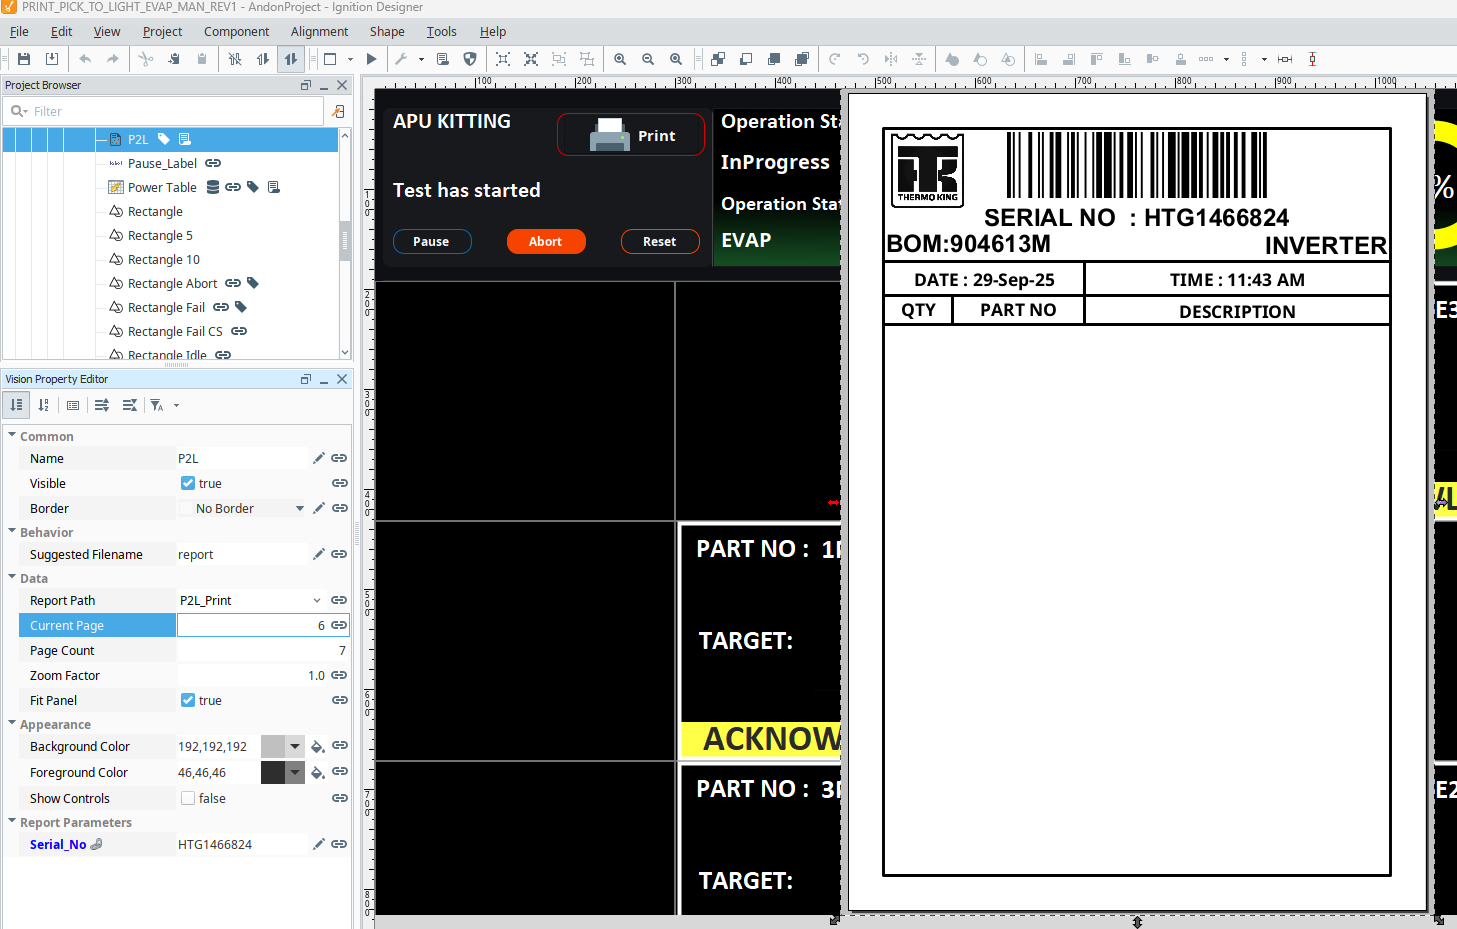Viewport: 1457px width, 929px height.
Task: Collapse the Common property section
Action: (x=12, y=436)
